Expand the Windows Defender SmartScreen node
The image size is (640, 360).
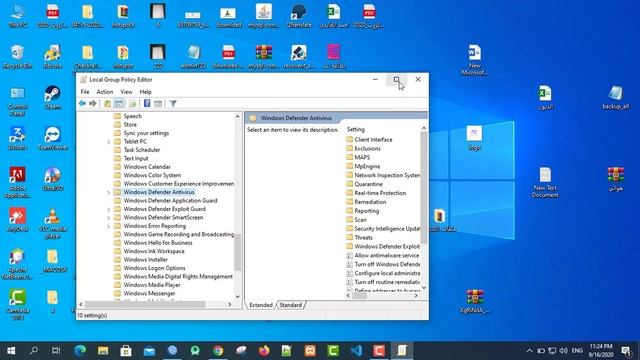point(109,218)
